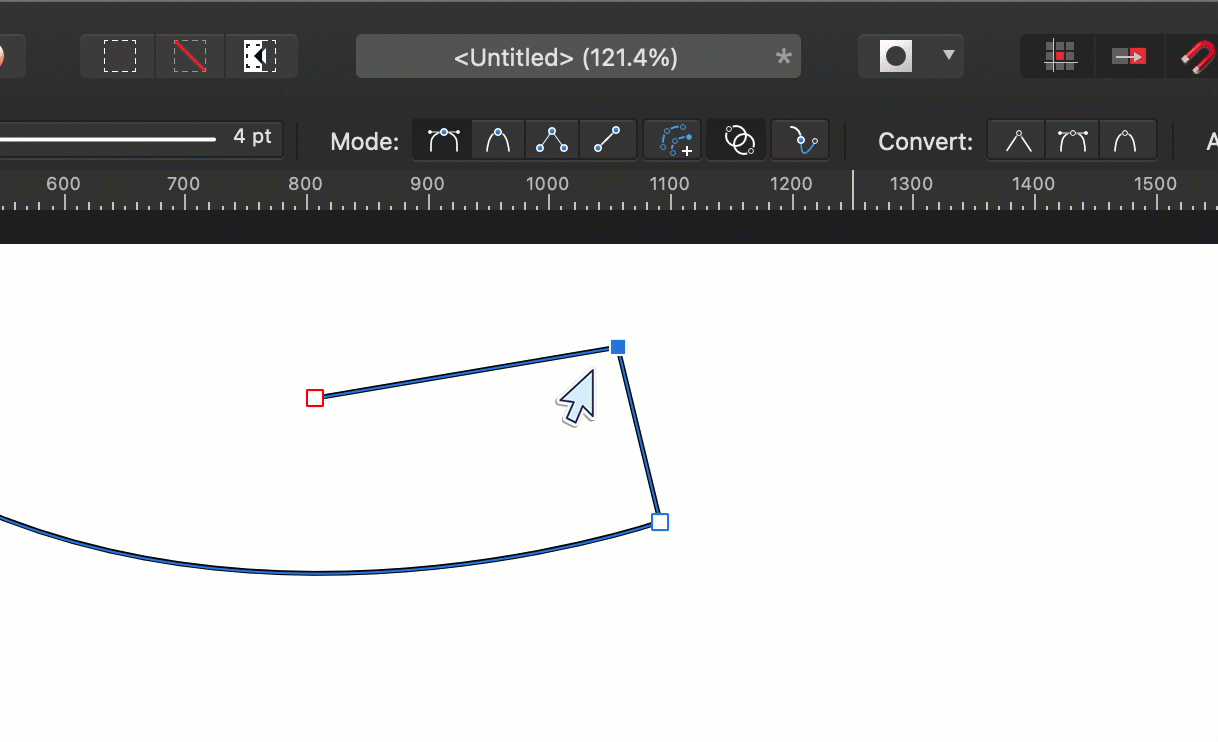Toggle Add New Curve overlapping circles icon
Screen dimensions: 1218x742
click(x=738, y=141)
